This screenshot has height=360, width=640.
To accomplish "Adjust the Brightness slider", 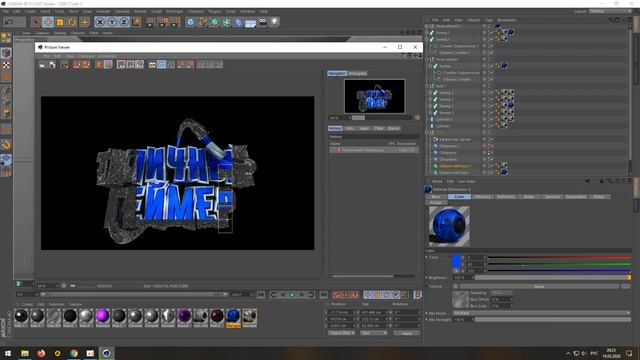I will click(553, 278).
